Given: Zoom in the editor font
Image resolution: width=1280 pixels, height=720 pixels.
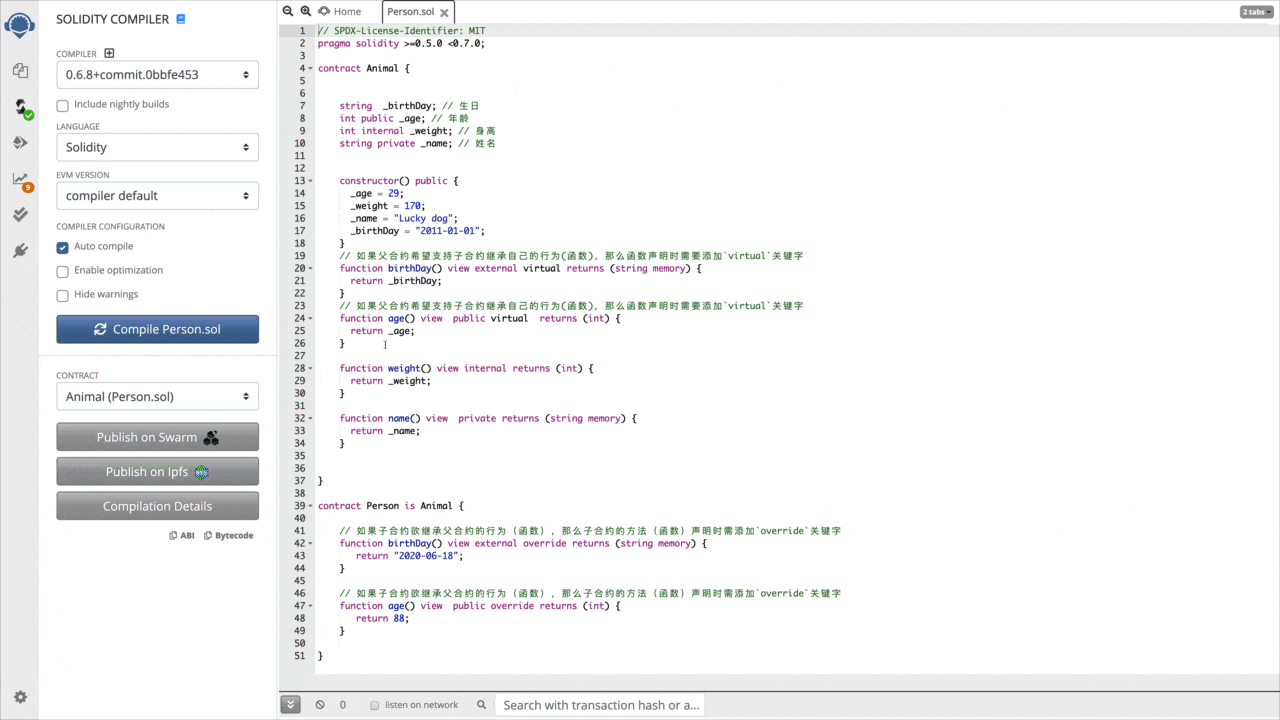Looking at the screenshot, I should click(306, 11).
